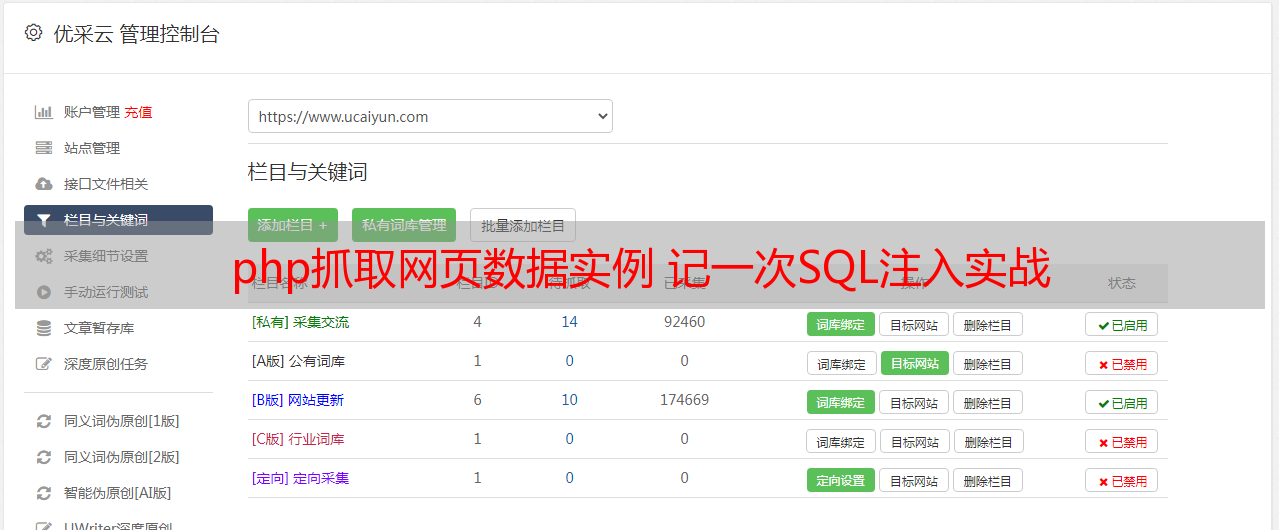The image size is (1279, 530).
Task: Click 词库绑定 for 网站更新 row
Action: point(841,402)
